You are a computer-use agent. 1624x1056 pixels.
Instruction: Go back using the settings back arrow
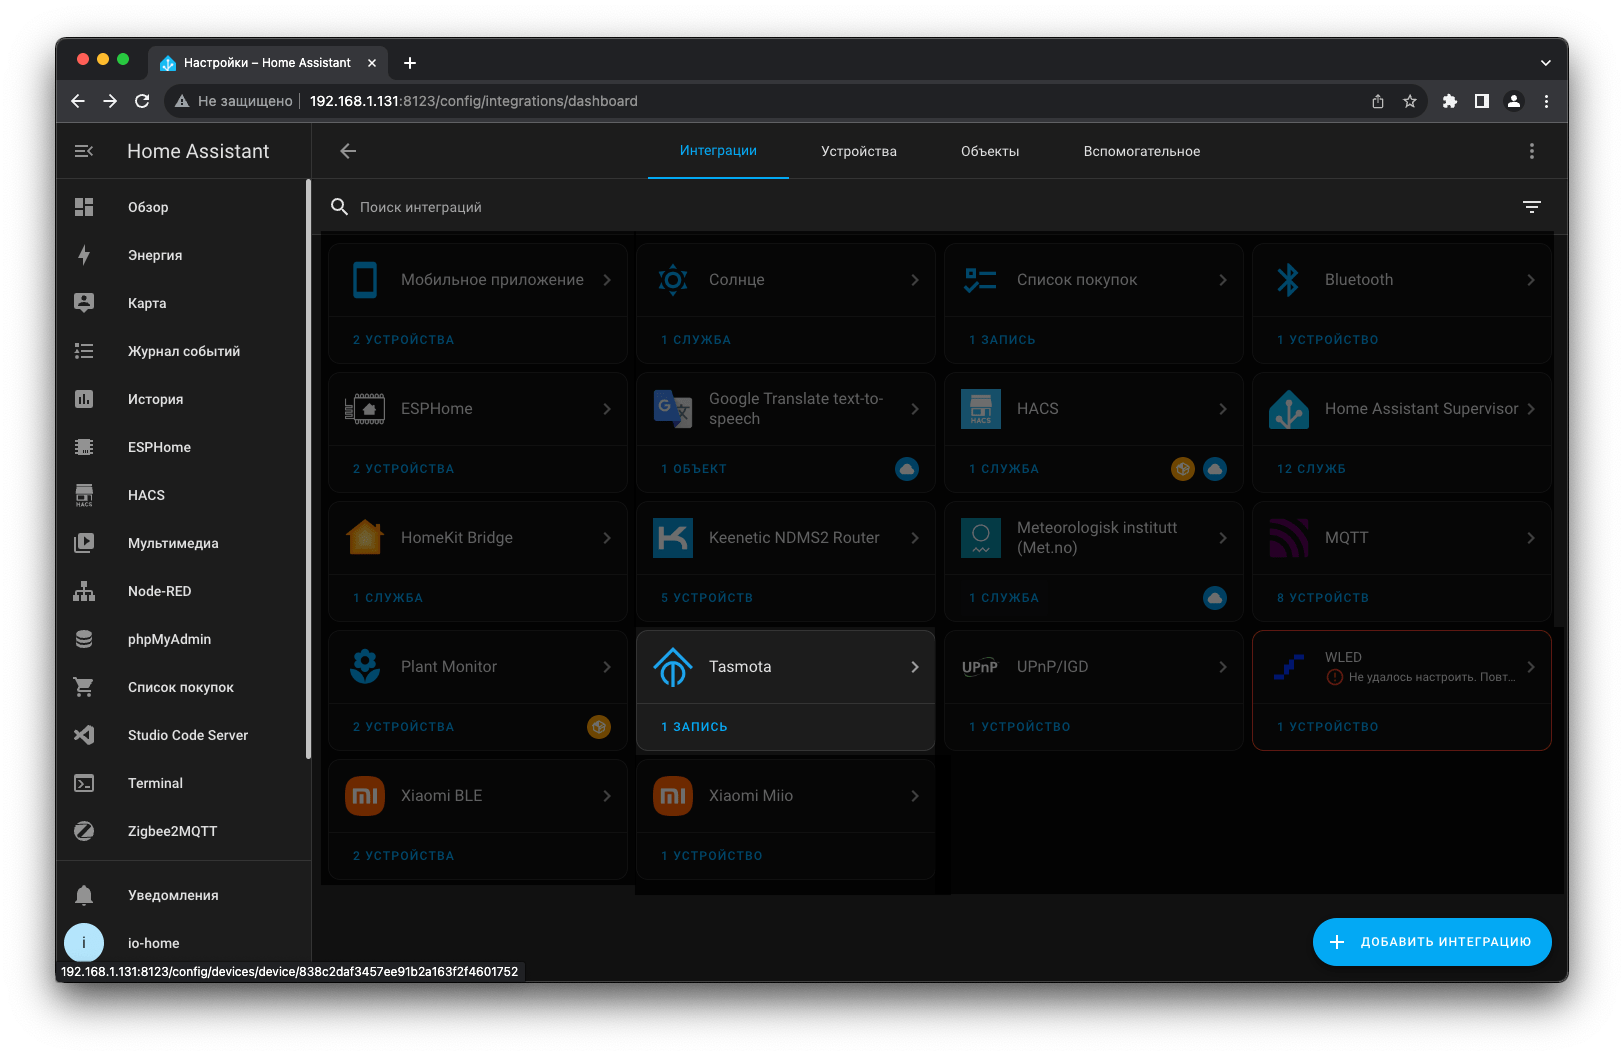pos(348,151)
